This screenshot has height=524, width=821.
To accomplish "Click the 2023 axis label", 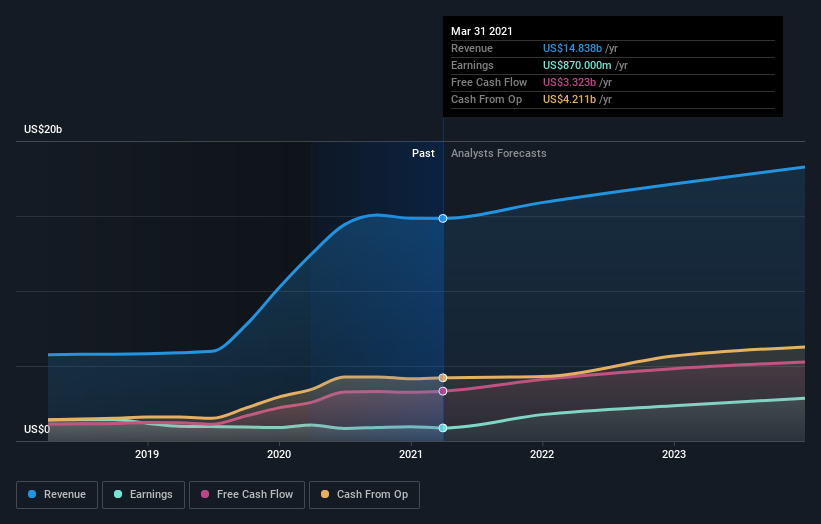I will [x=674, y=454].
